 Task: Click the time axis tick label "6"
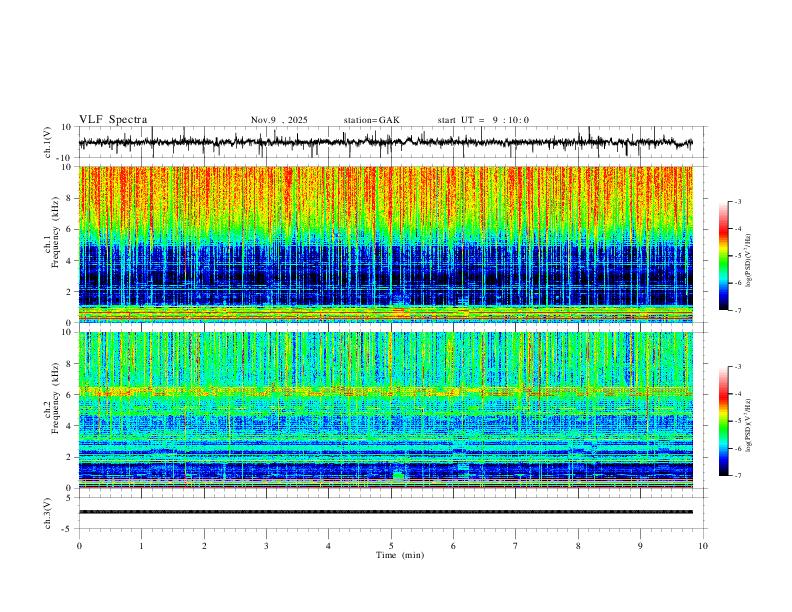coord(453,546)
